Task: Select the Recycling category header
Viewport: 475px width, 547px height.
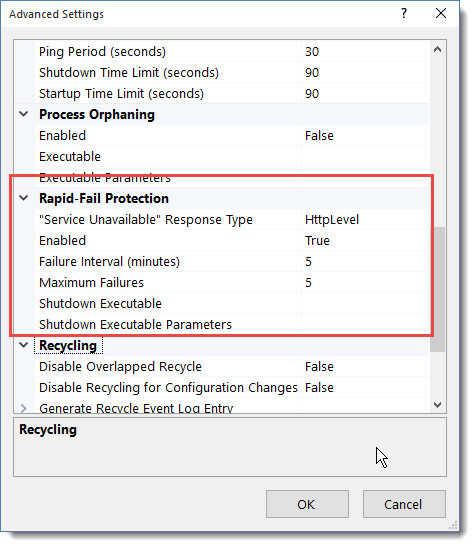Action: point(68,345)
